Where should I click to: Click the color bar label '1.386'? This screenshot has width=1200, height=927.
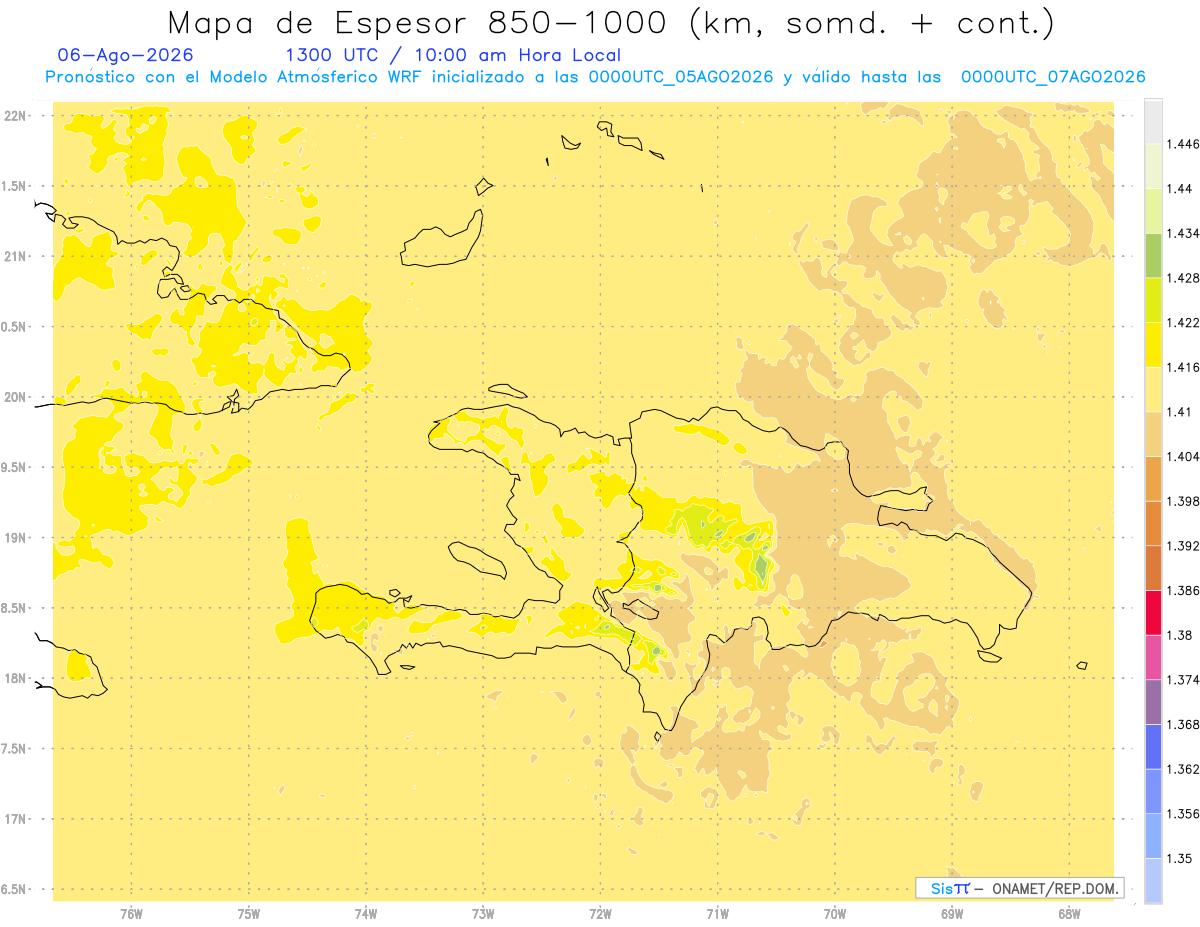coord(1183,590)
